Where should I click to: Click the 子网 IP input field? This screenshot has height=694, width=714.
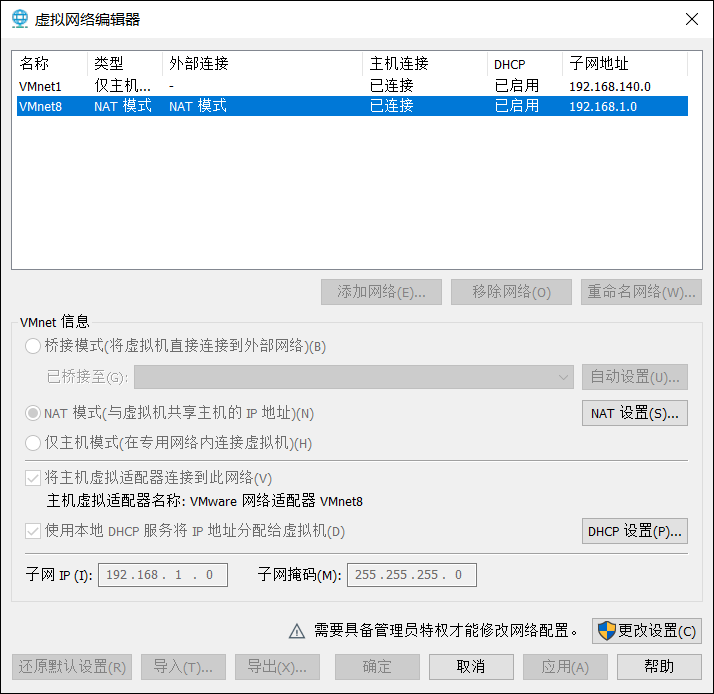click(x=163, y=575)
